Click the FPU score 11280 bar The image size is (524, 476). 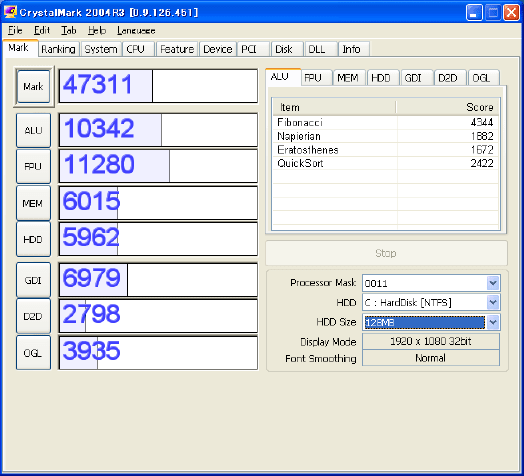pyautogui.click(x=158, y=166)
